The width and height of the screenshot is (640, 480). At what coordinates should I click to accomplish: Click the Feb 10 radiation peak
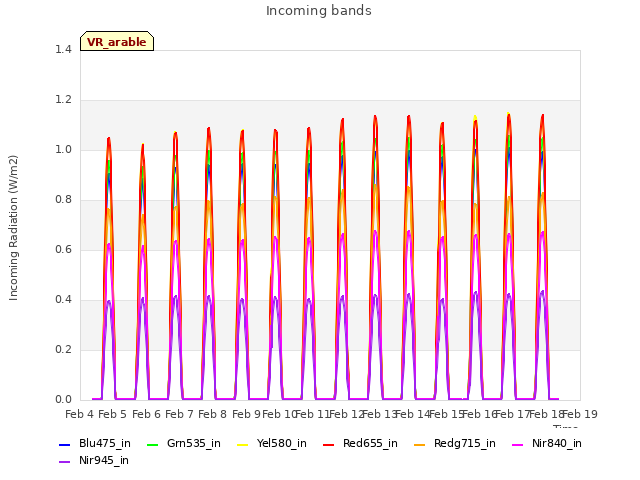pos(276,131)
